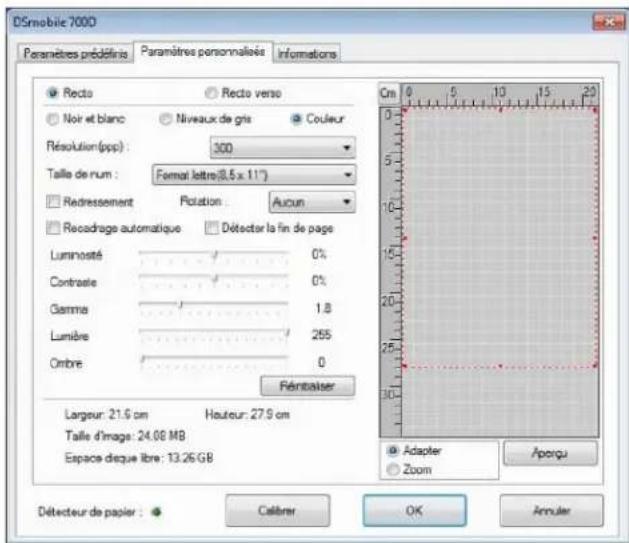The image size is (629, 543).
Task: Select the Recto radio button
Action: pyautogui.click(x=53, y=93)
